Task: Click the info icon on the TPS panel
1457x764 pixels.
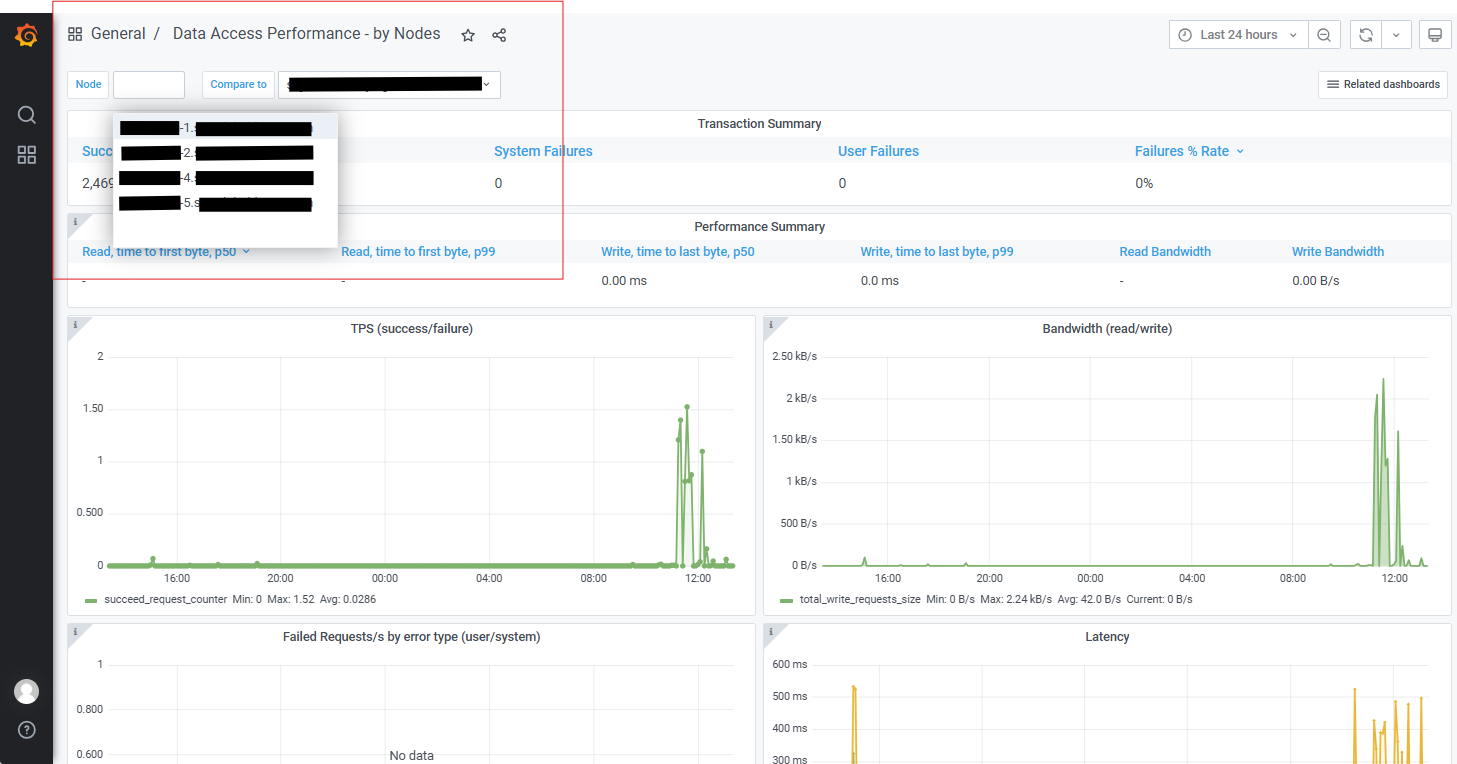Action: [x=75, y=323]
